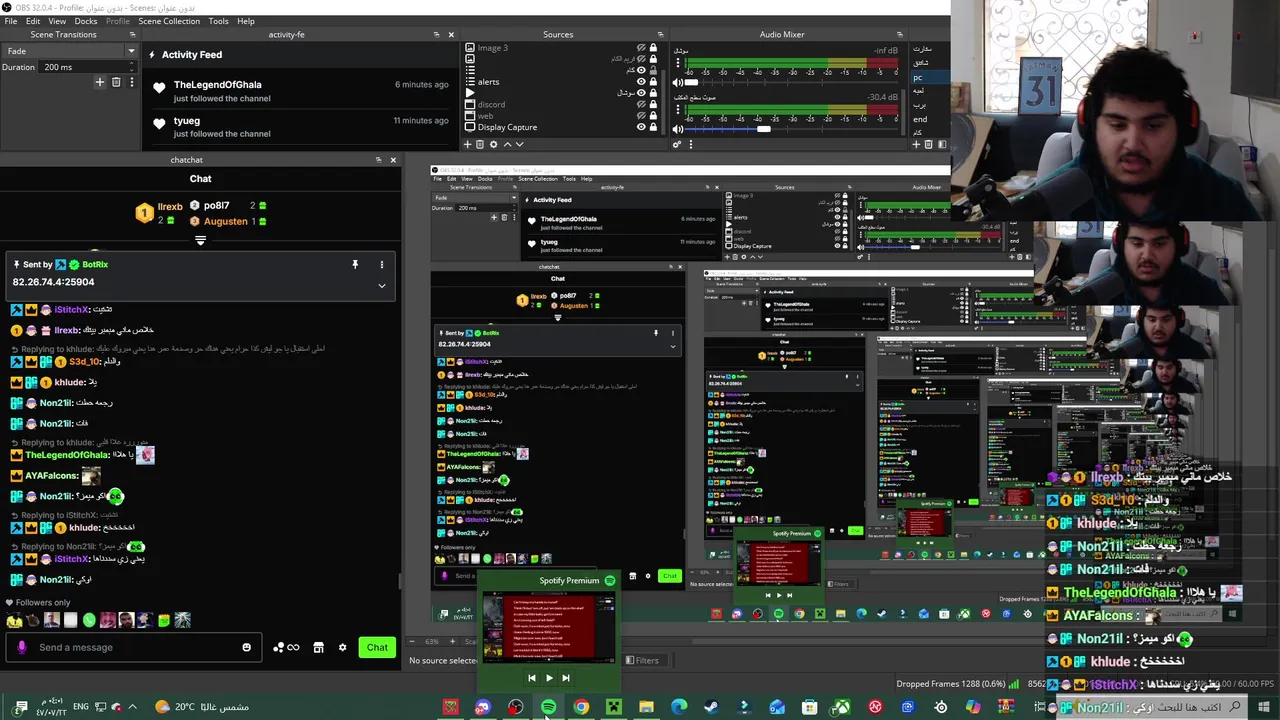Move source down with arrow icon

519,144
